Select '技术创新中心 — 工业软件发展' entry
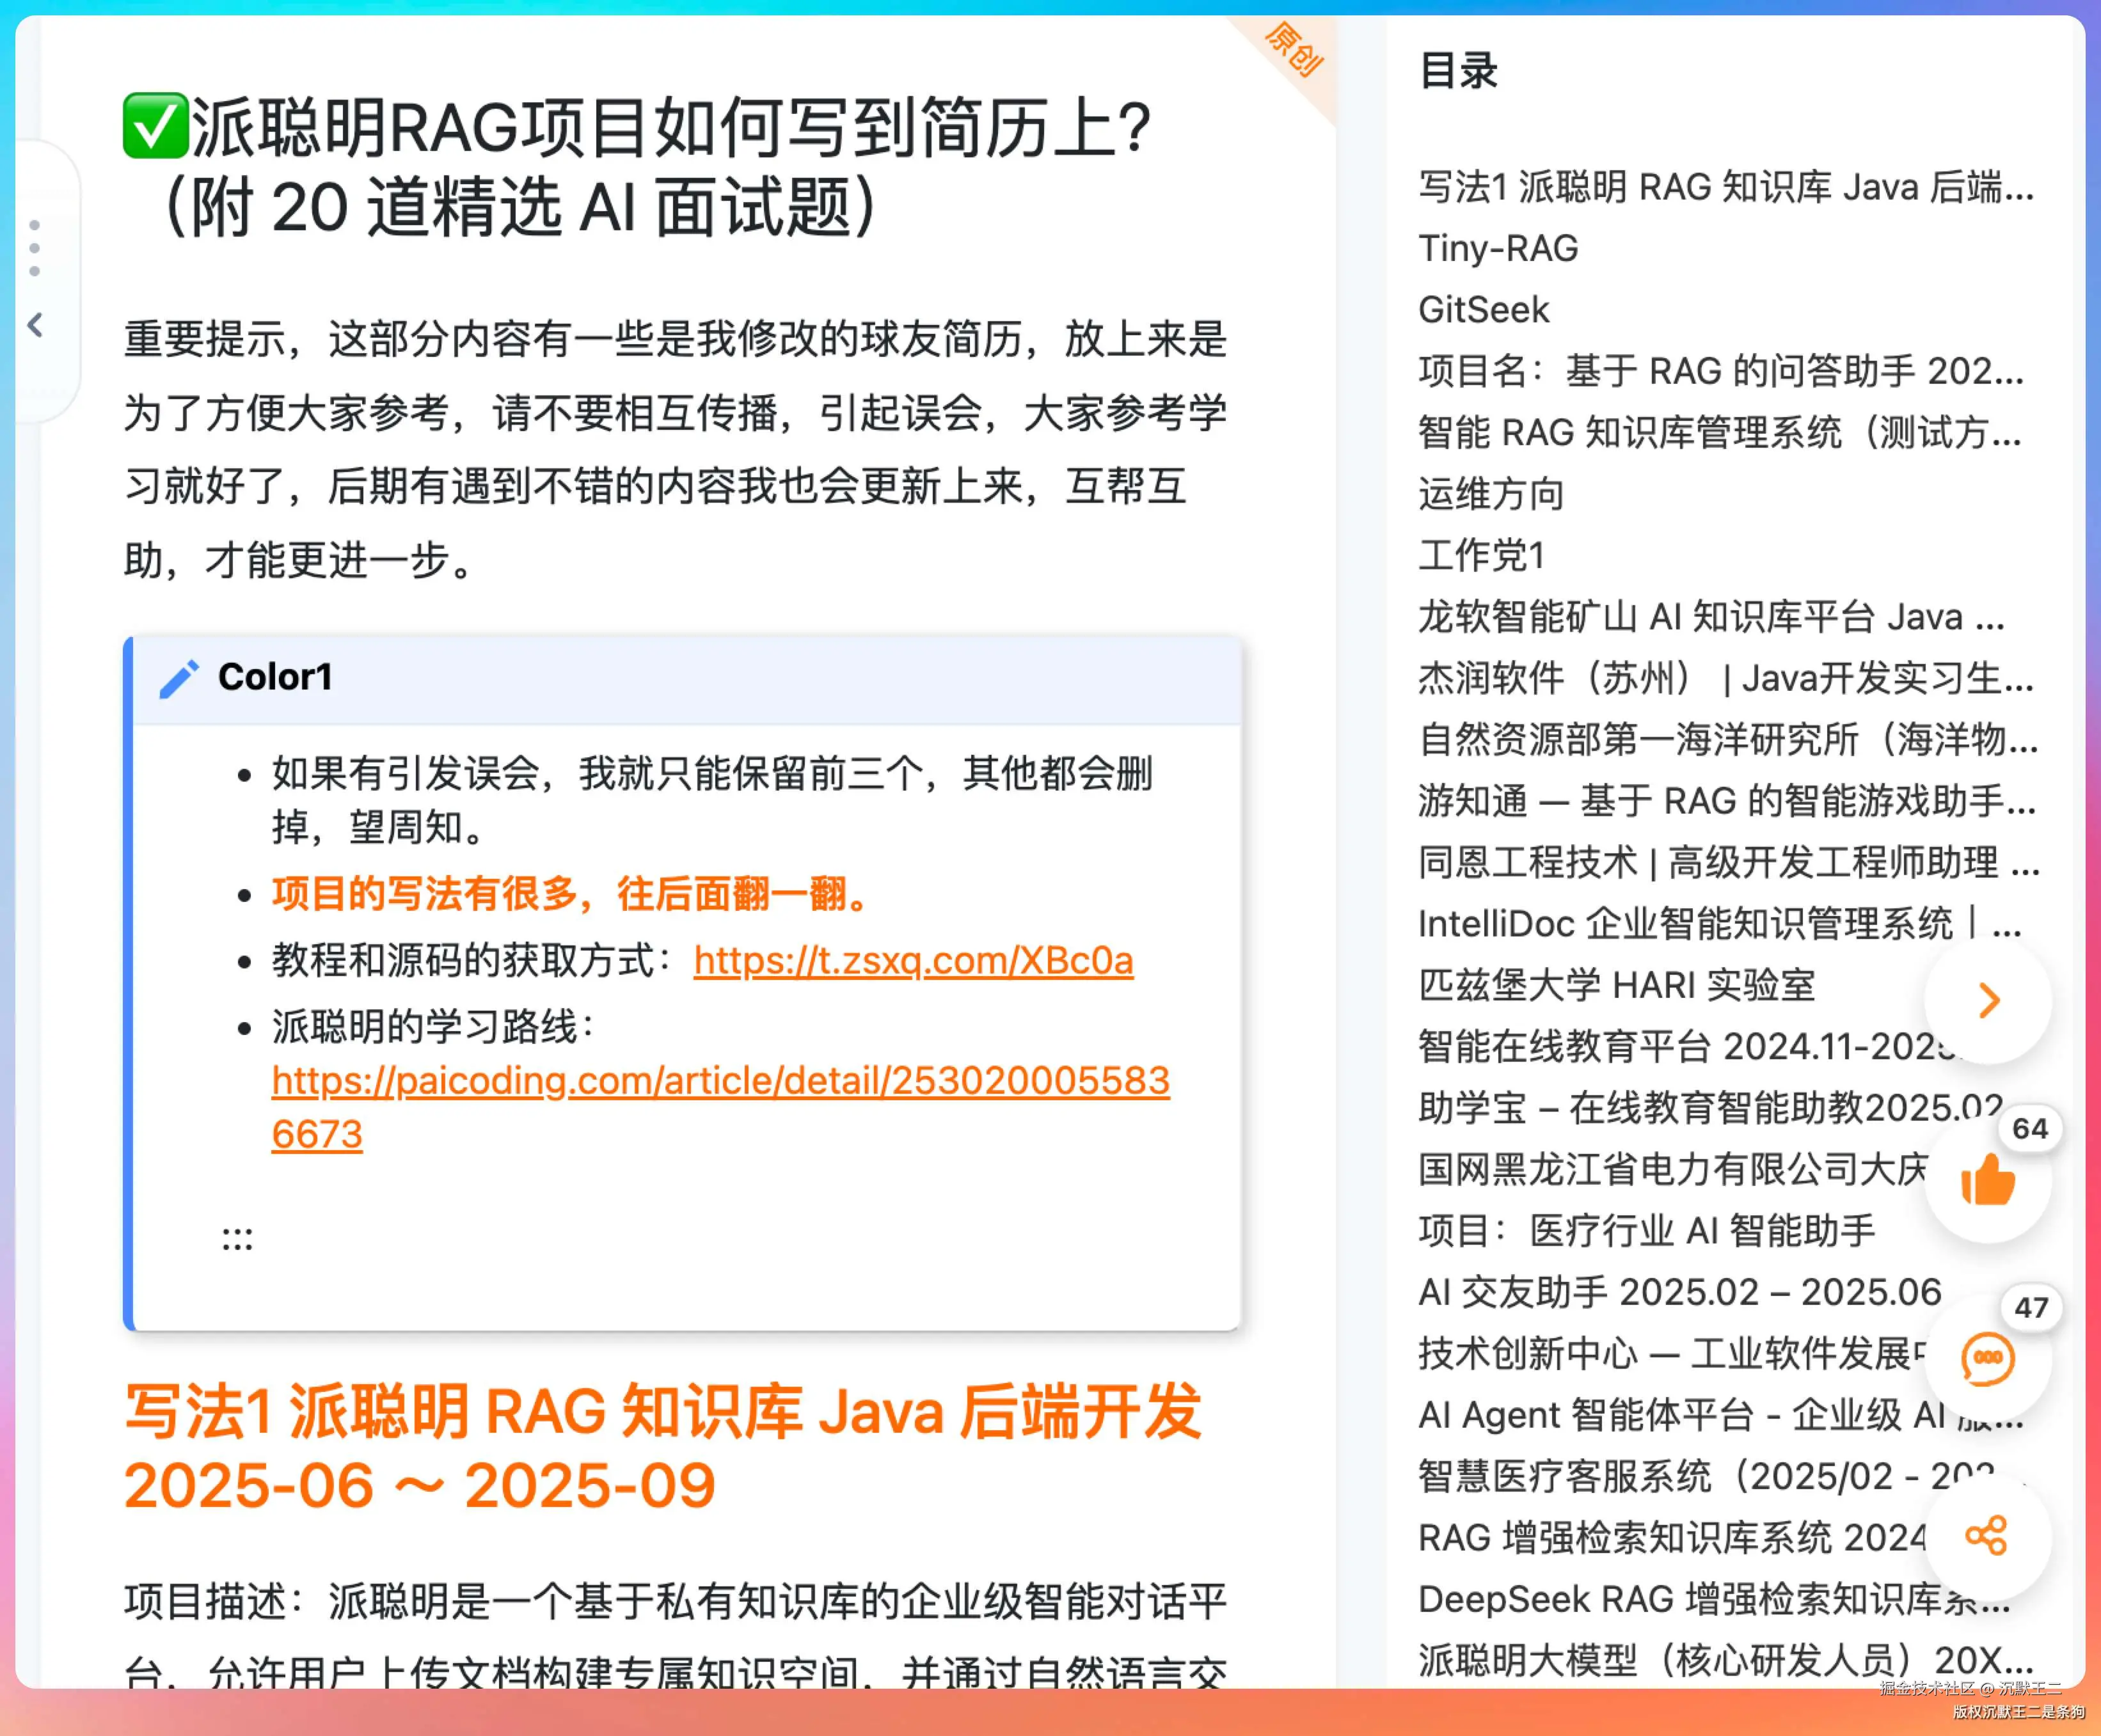2101x1736 pixels. pos(1673,1353)
